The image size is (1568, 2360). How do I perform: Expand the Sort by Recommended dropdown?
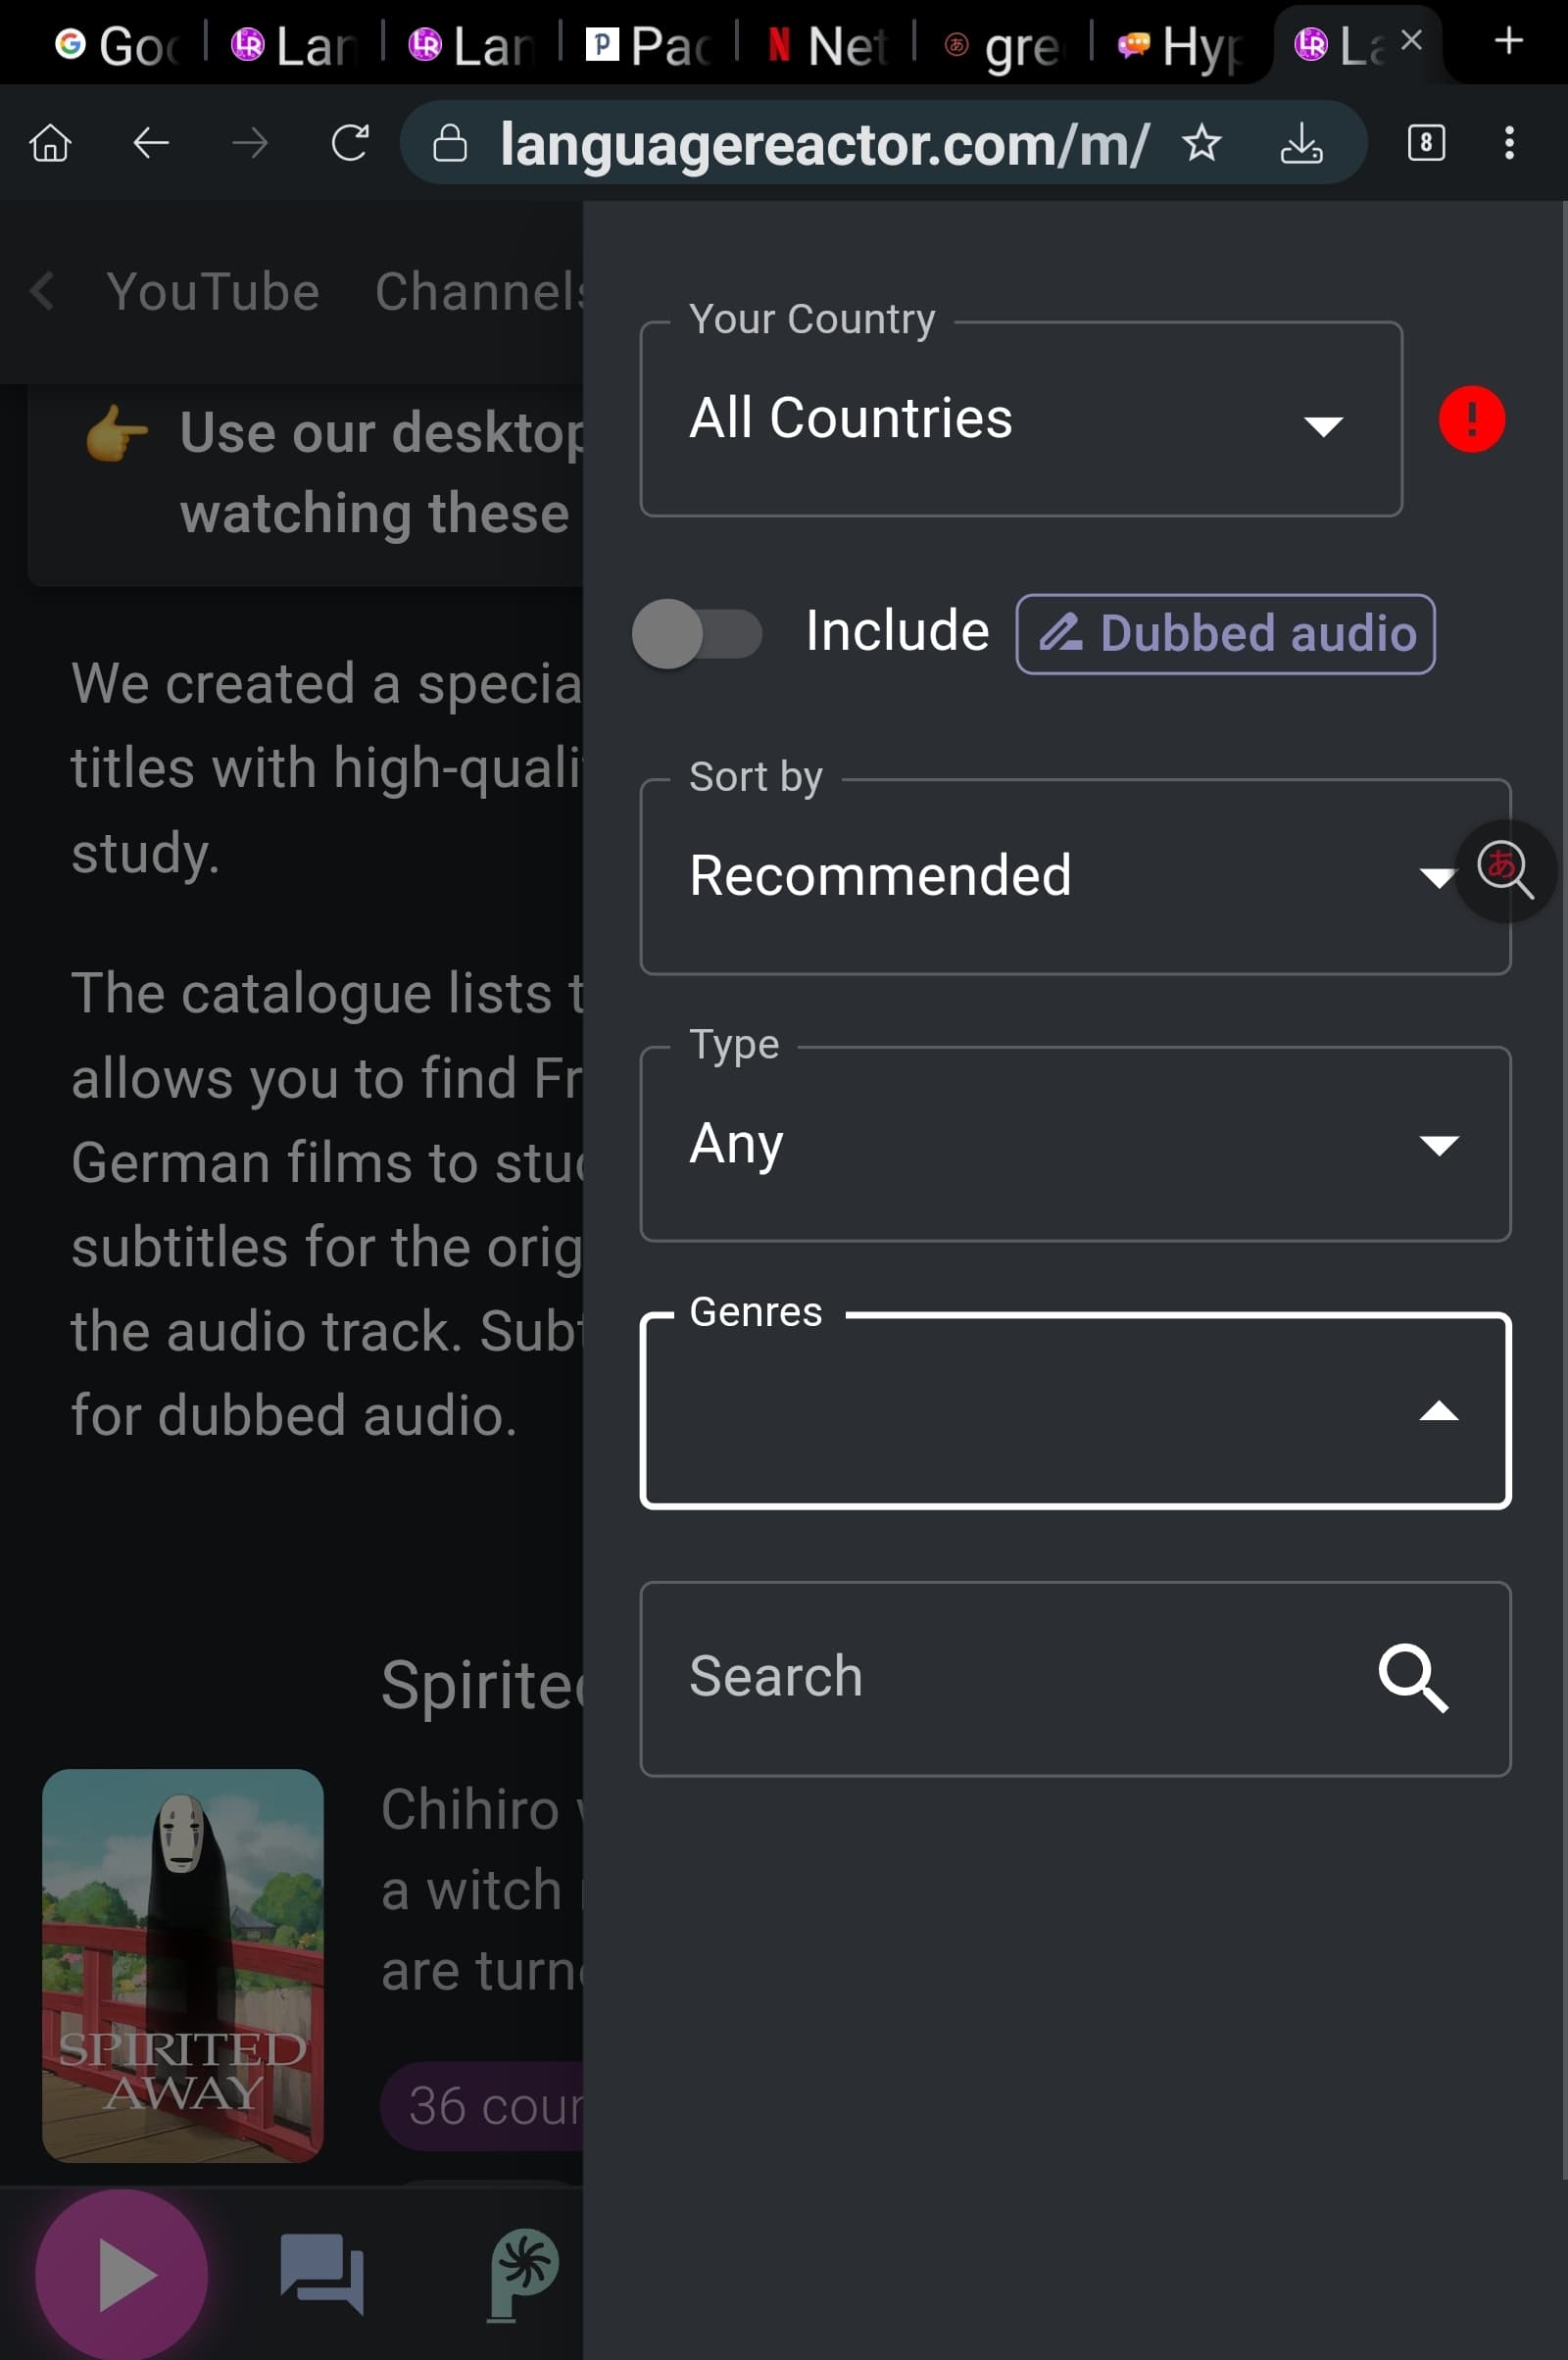[1075, 876]
